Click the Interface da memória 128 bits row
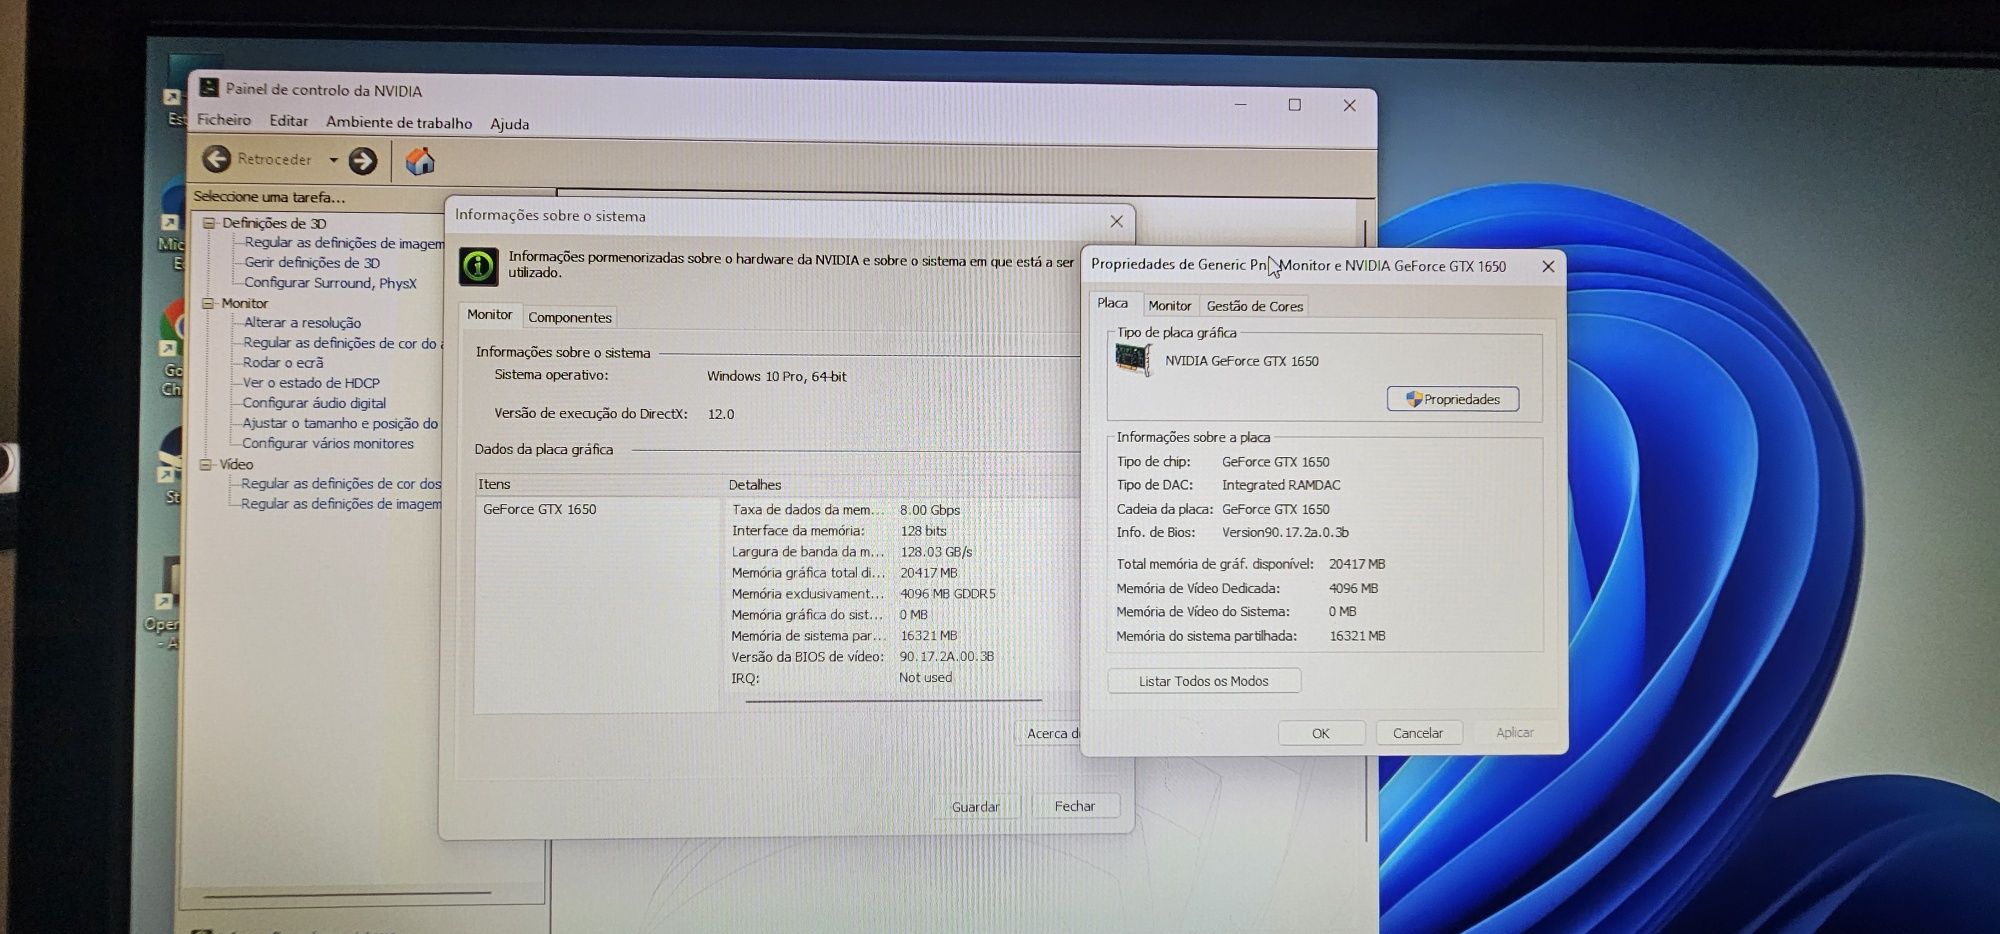 click(839, 531)
